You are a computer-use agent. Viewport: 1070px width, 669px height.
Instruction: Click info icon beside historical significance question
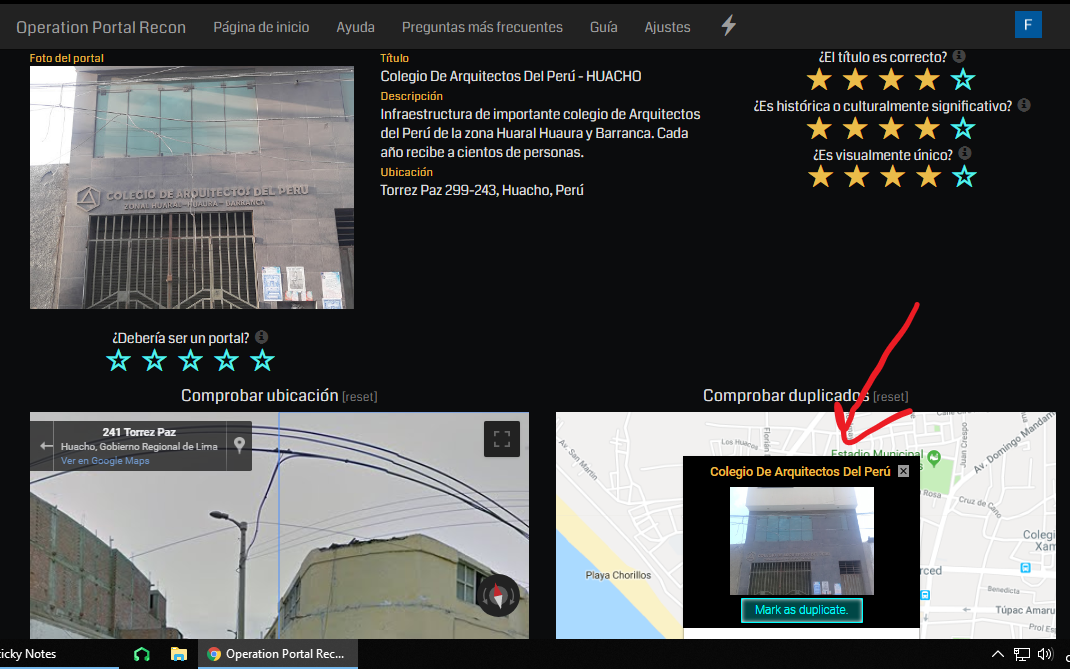tap(1024, 105)
